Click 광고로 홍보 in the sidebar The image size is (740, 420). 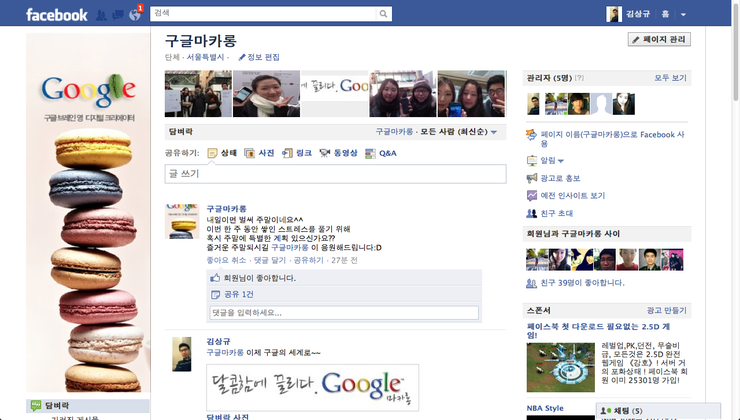(559, 178)
